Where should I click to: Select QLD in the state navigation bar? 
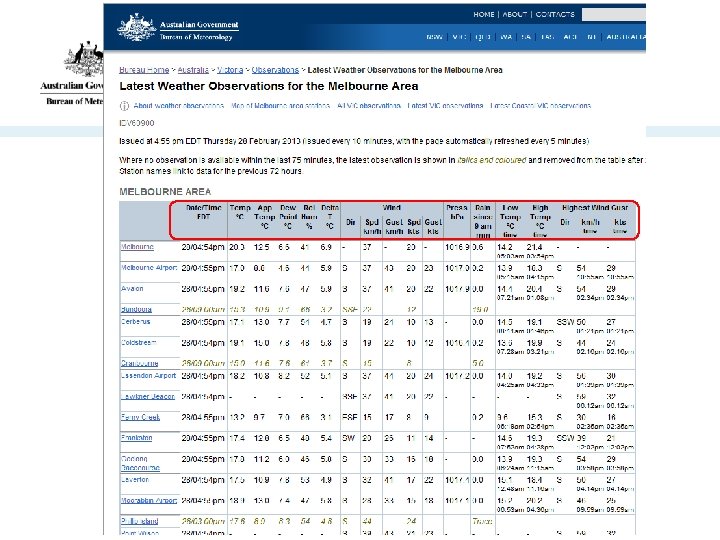(x=483, y=37)
